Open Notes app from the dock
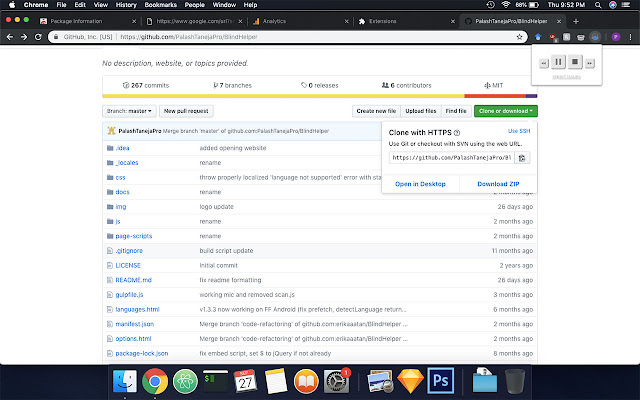Viewport: 640px width, 400px height. 276,381
